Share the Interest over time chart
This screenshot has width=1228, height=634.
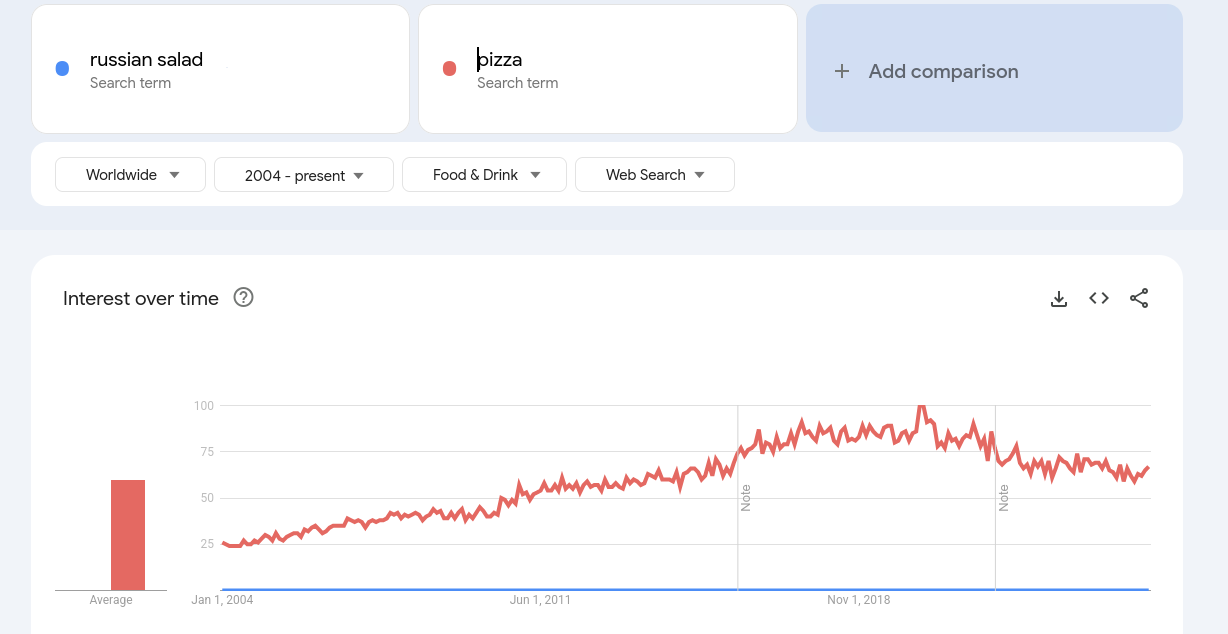tap(1139, 298)
